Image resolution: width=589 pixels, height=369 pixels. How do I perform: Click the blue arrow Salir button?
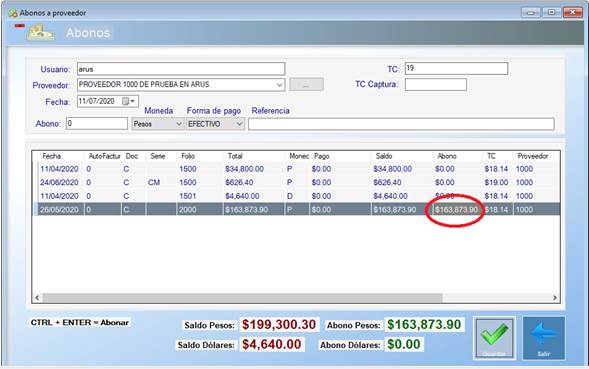click(x=544, y=338)
